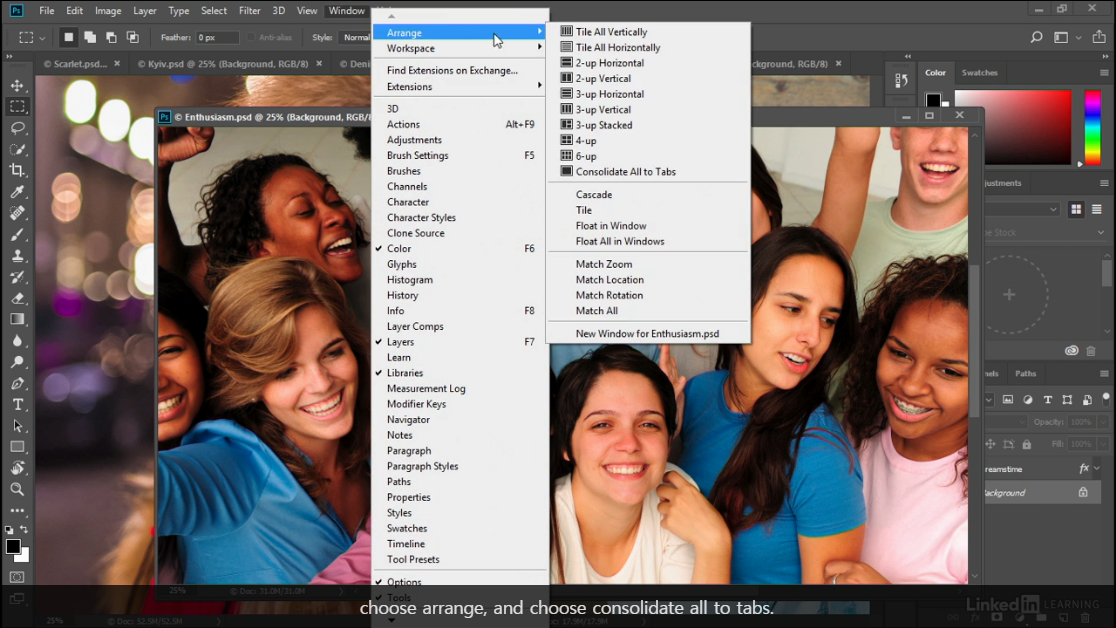Image resolution: width=1116 pixels, height=628 pixels.
Task: Click the Feather input field
Action: pyautogui.click(x=217, y=37)
